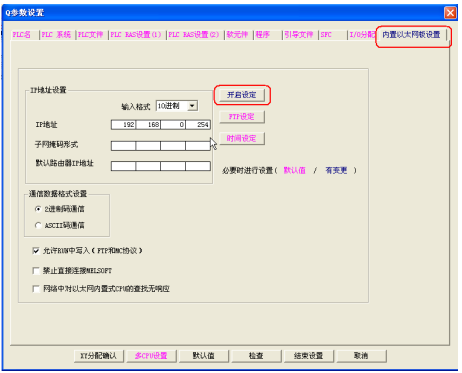This screenshot has width=462, height=373.
Task: Click the IP地址设置 group label
Action: [x=48, y=90]
